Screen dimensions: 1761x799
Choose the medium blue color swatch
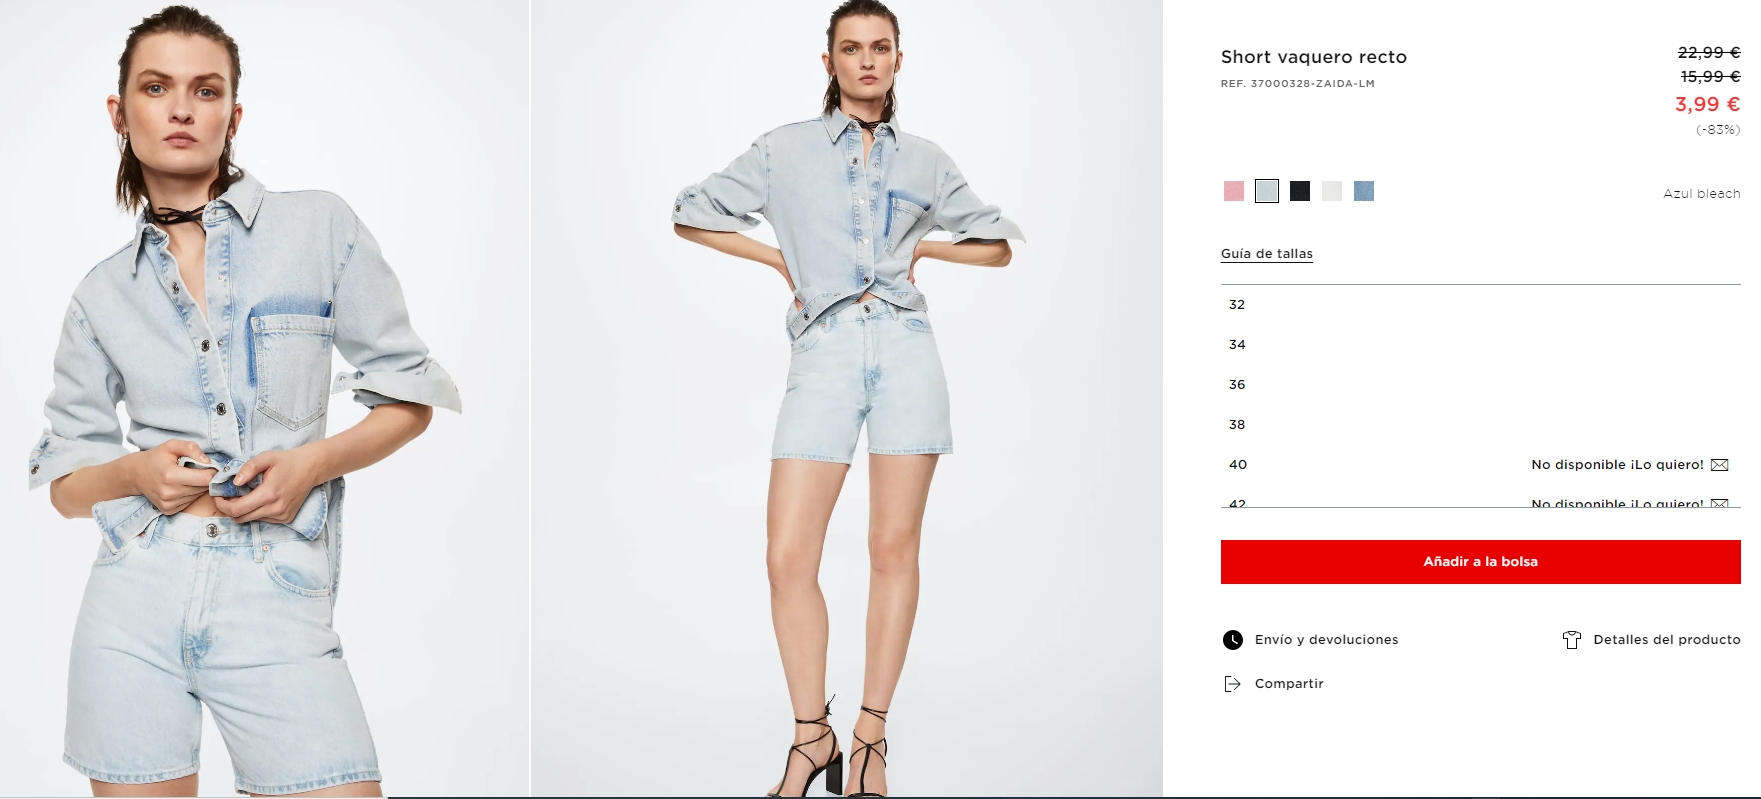click(x=1364, y=191)
